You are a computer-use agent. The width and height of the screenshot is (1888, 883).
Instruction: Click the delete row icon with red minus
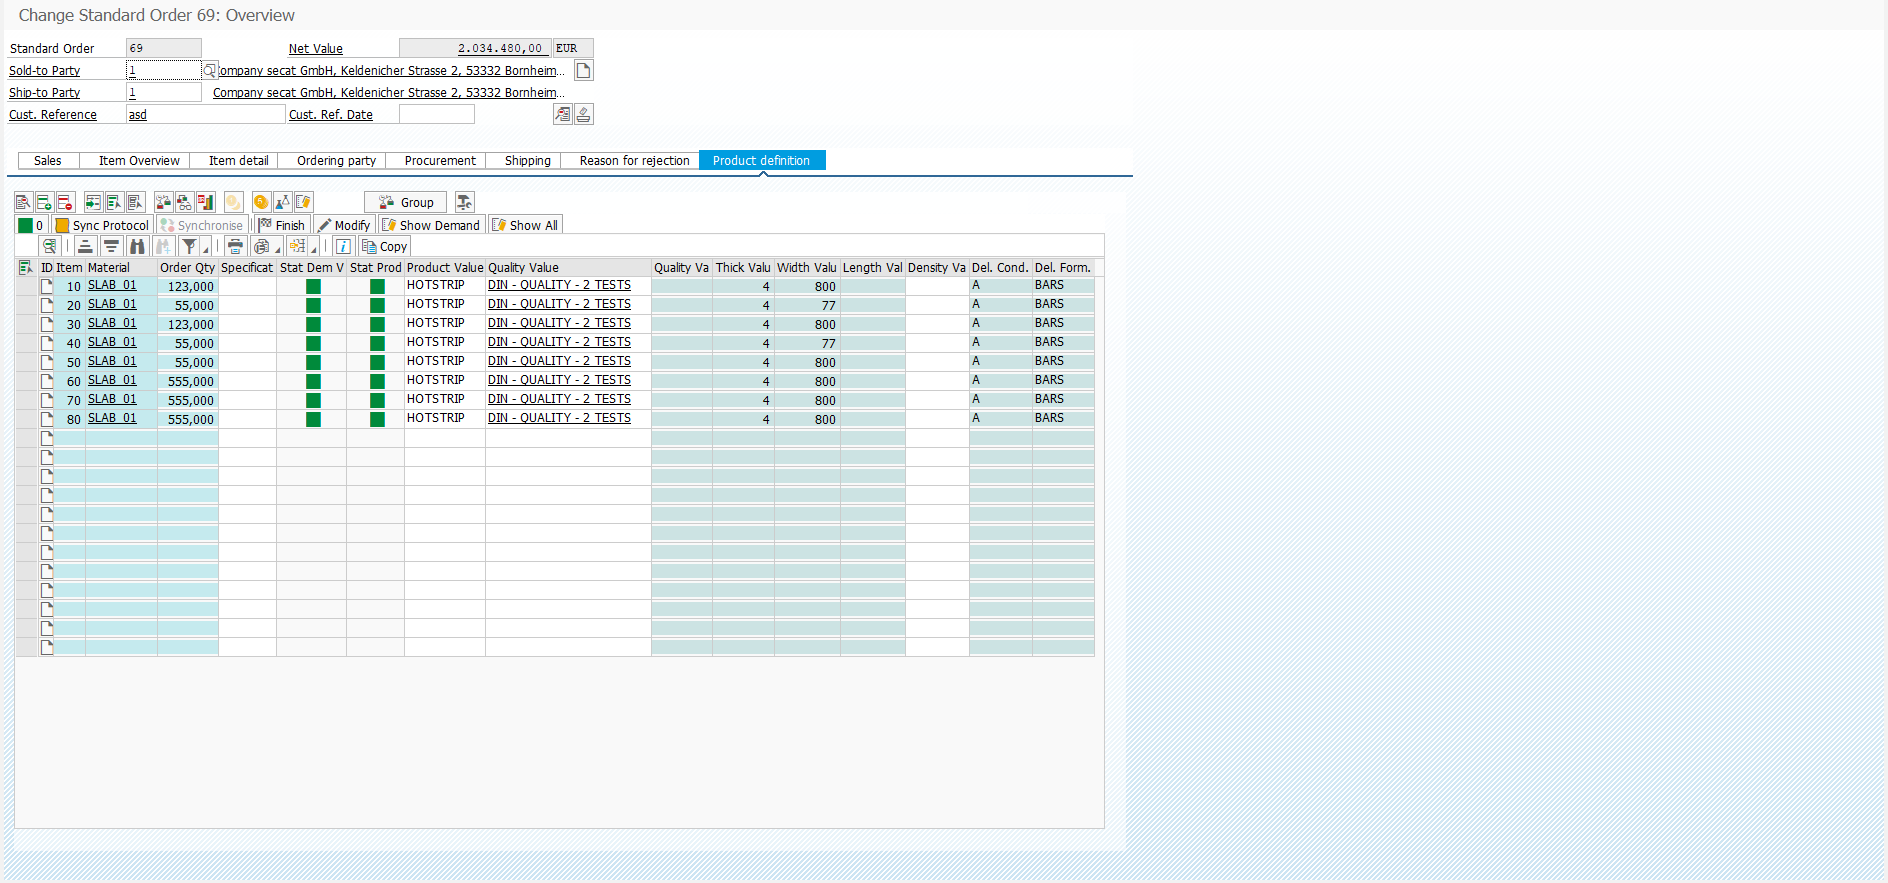click(x=65, y=203)
